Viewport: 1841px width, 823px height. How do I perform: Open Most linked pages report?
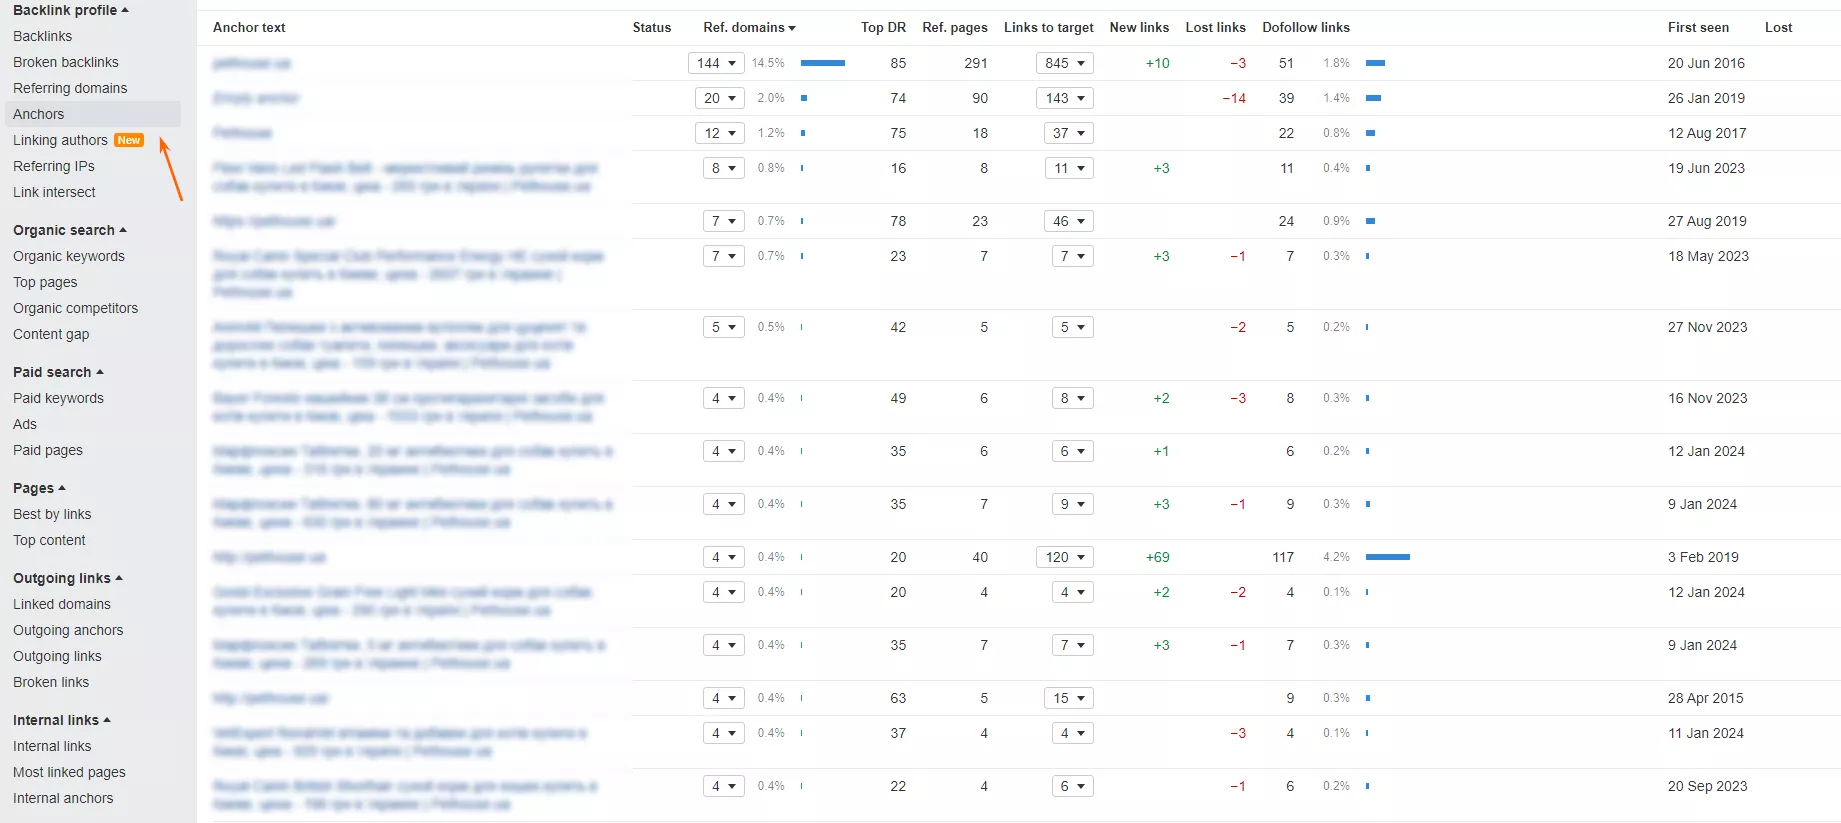69,772
